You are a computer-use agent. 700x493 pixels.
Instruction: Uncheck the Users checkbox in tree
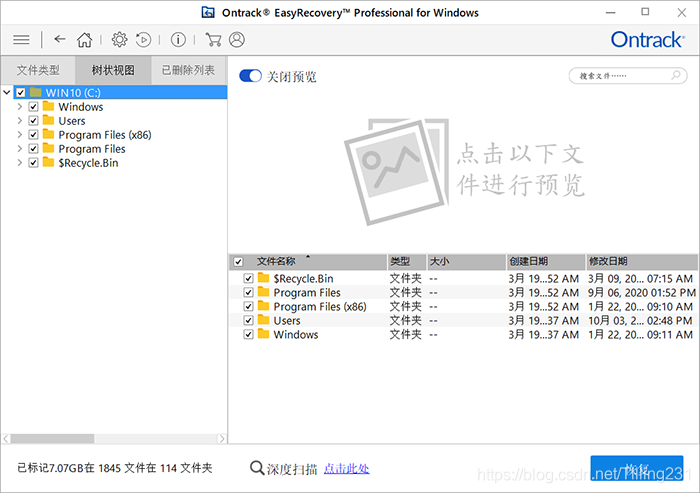[x=33, y=121]
